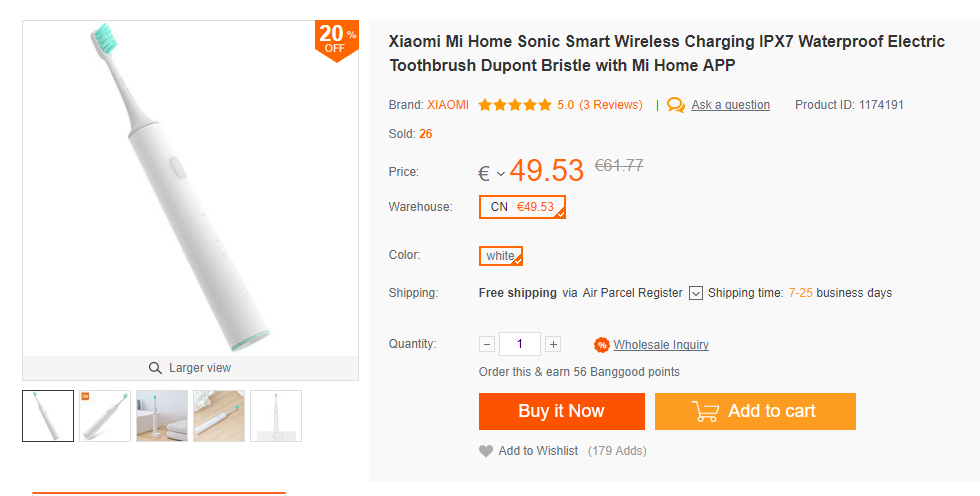Viewport: 980px width, 496px height.
Task: Click the 20% OFF discount badge
Action: point(336,39)
